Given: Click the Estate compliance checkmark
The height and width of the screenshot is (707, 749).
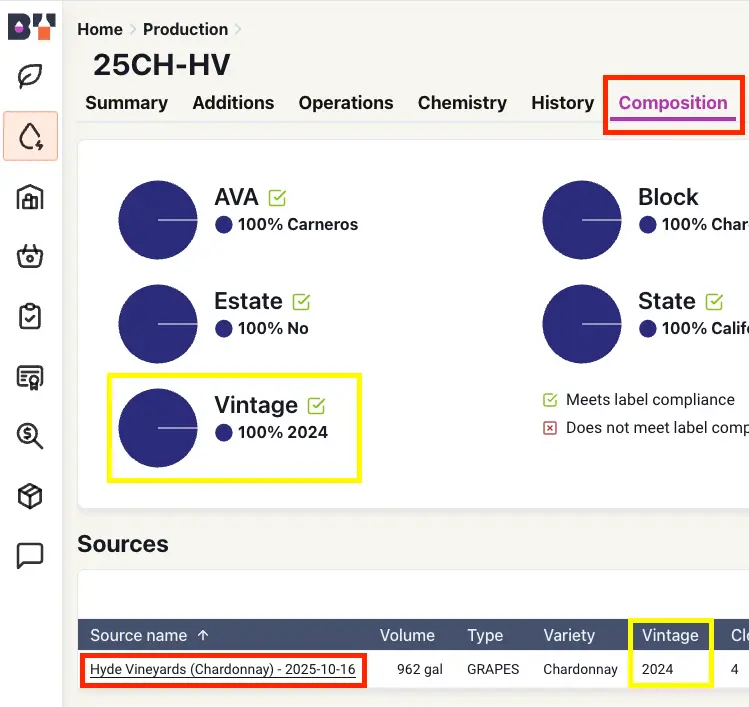Looking at the screenshot, I should [301, 302].
